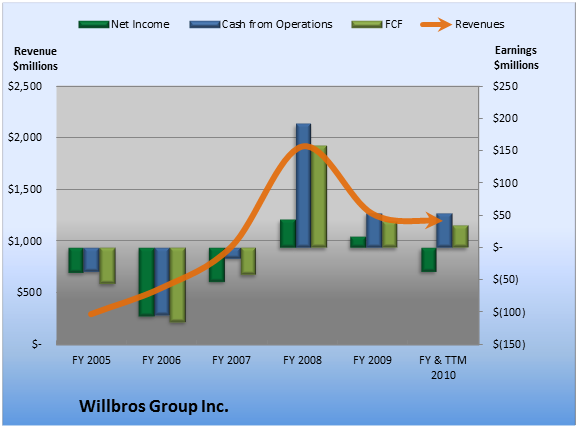
Task: Click the 2010 FCF bar
Action: click(460, 236)
